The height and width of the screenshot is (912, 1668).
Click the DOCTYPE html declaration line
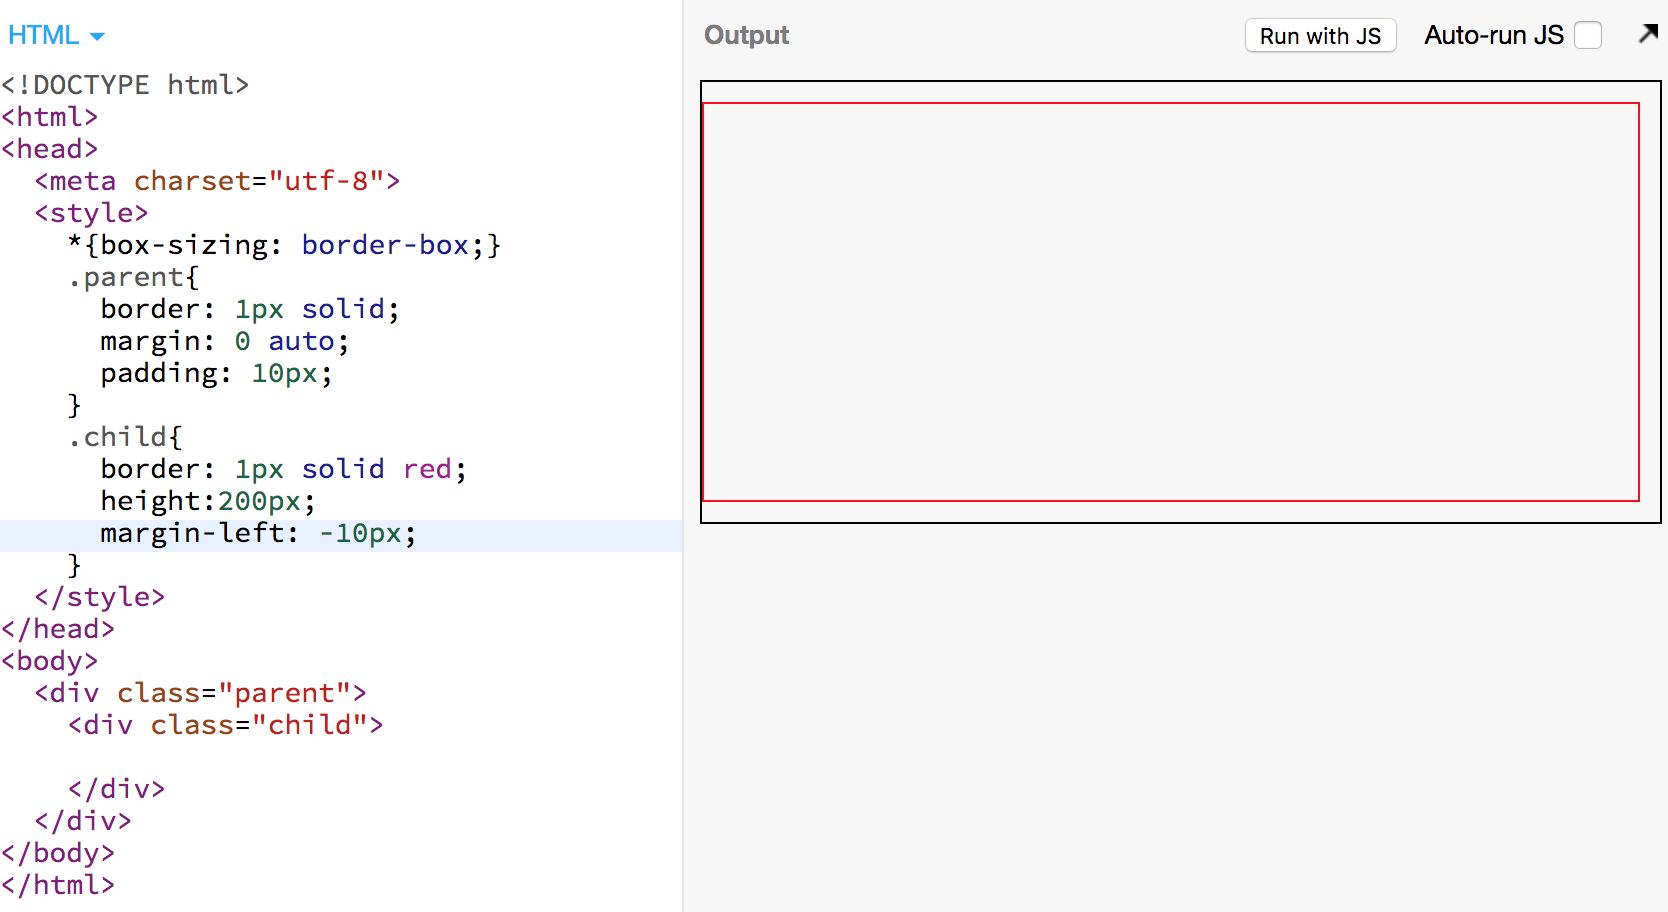(x=125, y=85)
